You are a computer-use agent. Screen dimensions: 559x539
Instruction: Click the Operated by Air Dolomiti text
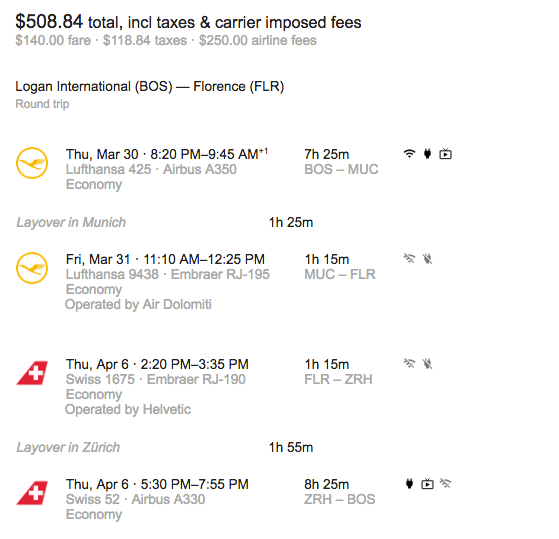click(138, 304)
